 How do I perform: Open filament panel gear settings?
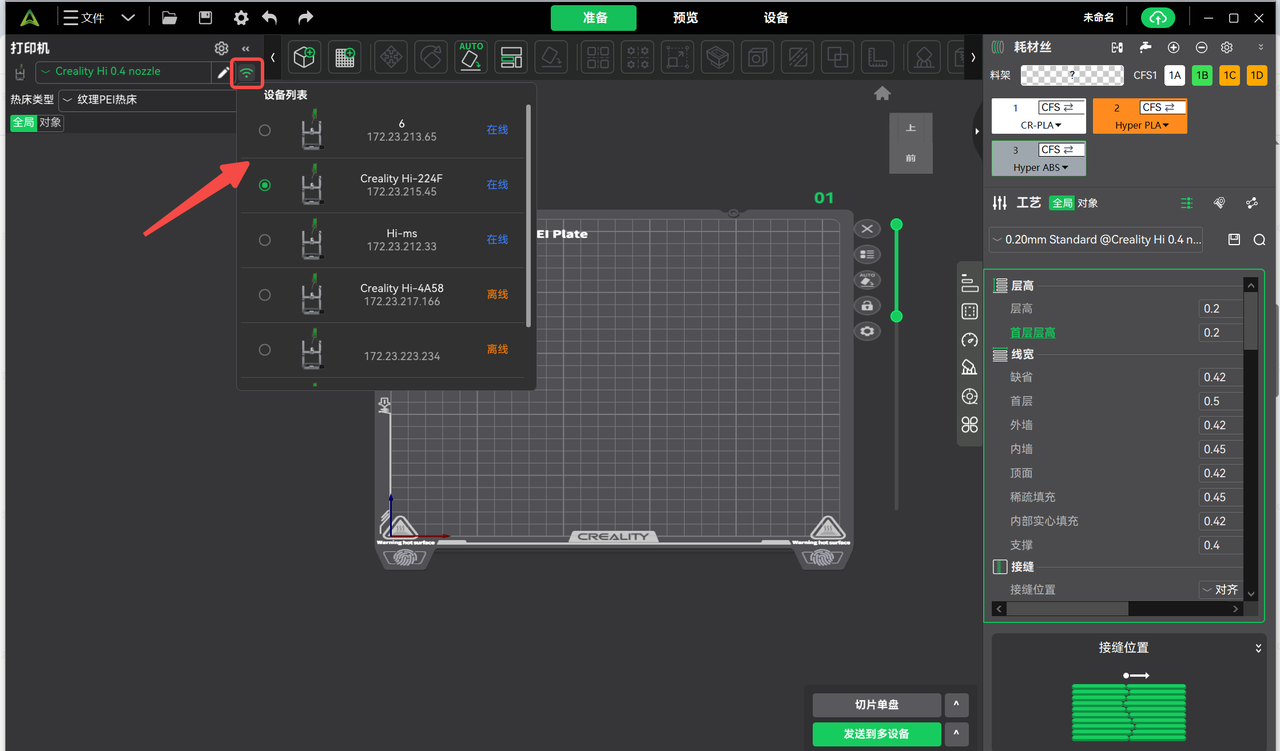[x=1227, y=48]
